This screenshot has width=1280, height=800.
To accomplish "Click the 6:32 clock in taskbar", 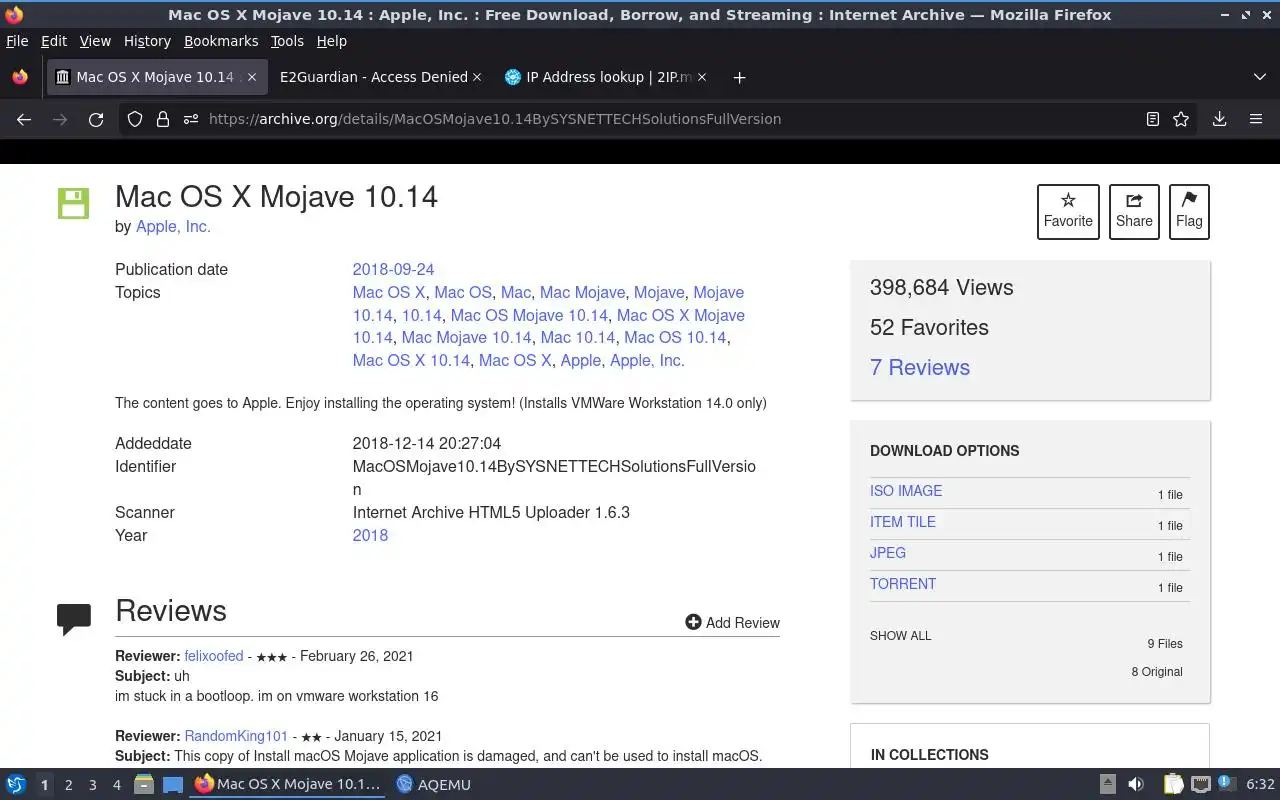I will (x=1260, y=785).
